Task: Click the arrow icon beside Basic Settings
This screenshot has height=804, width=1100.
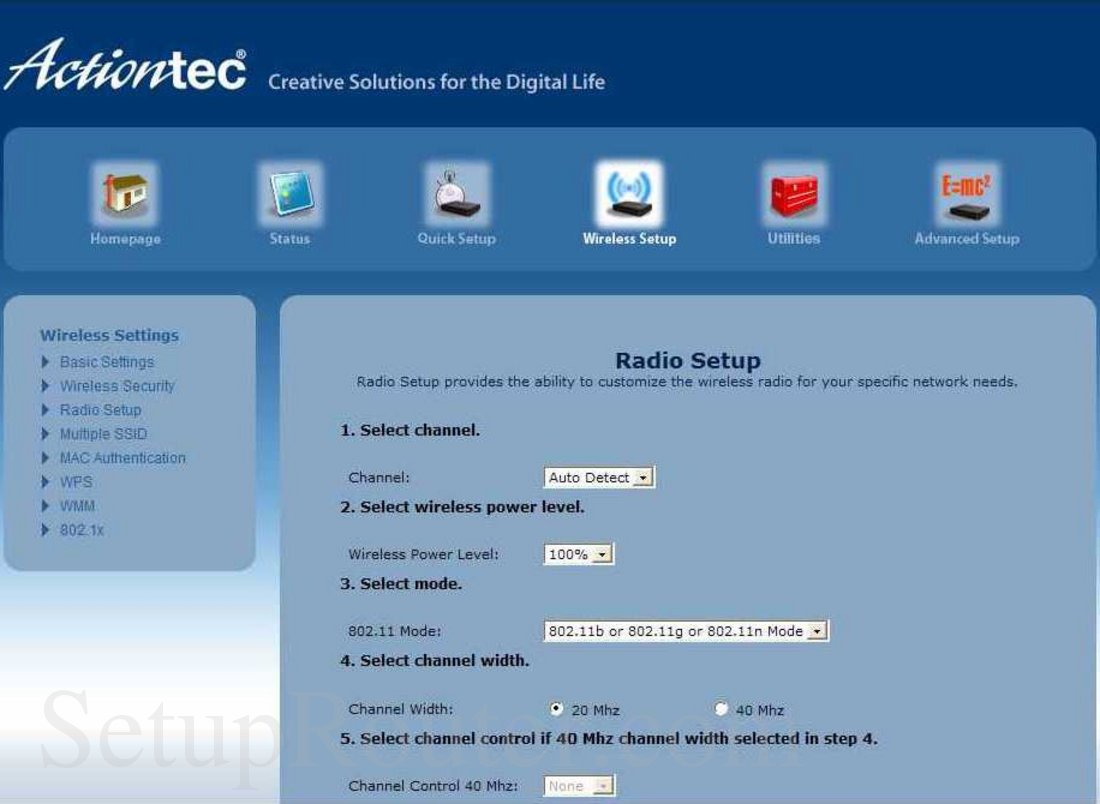Action: click(44, 362)
